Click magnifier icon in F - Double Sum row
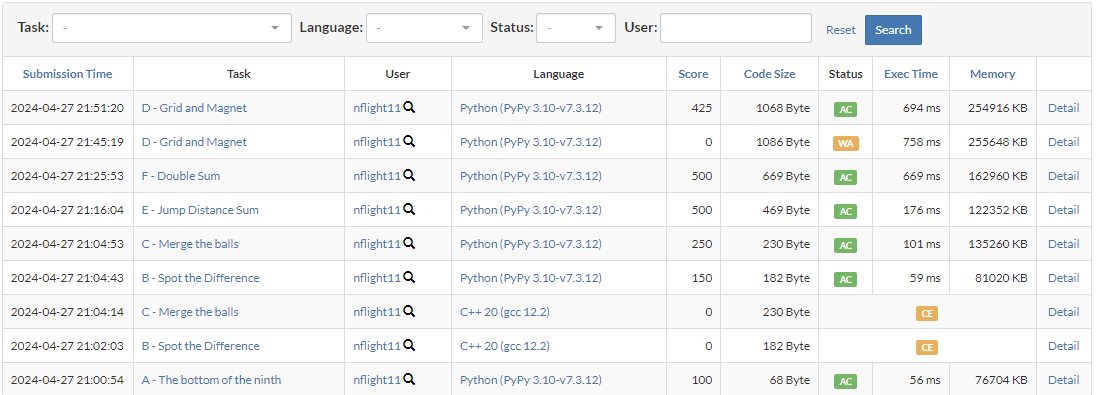 click(x=409, y=176)
